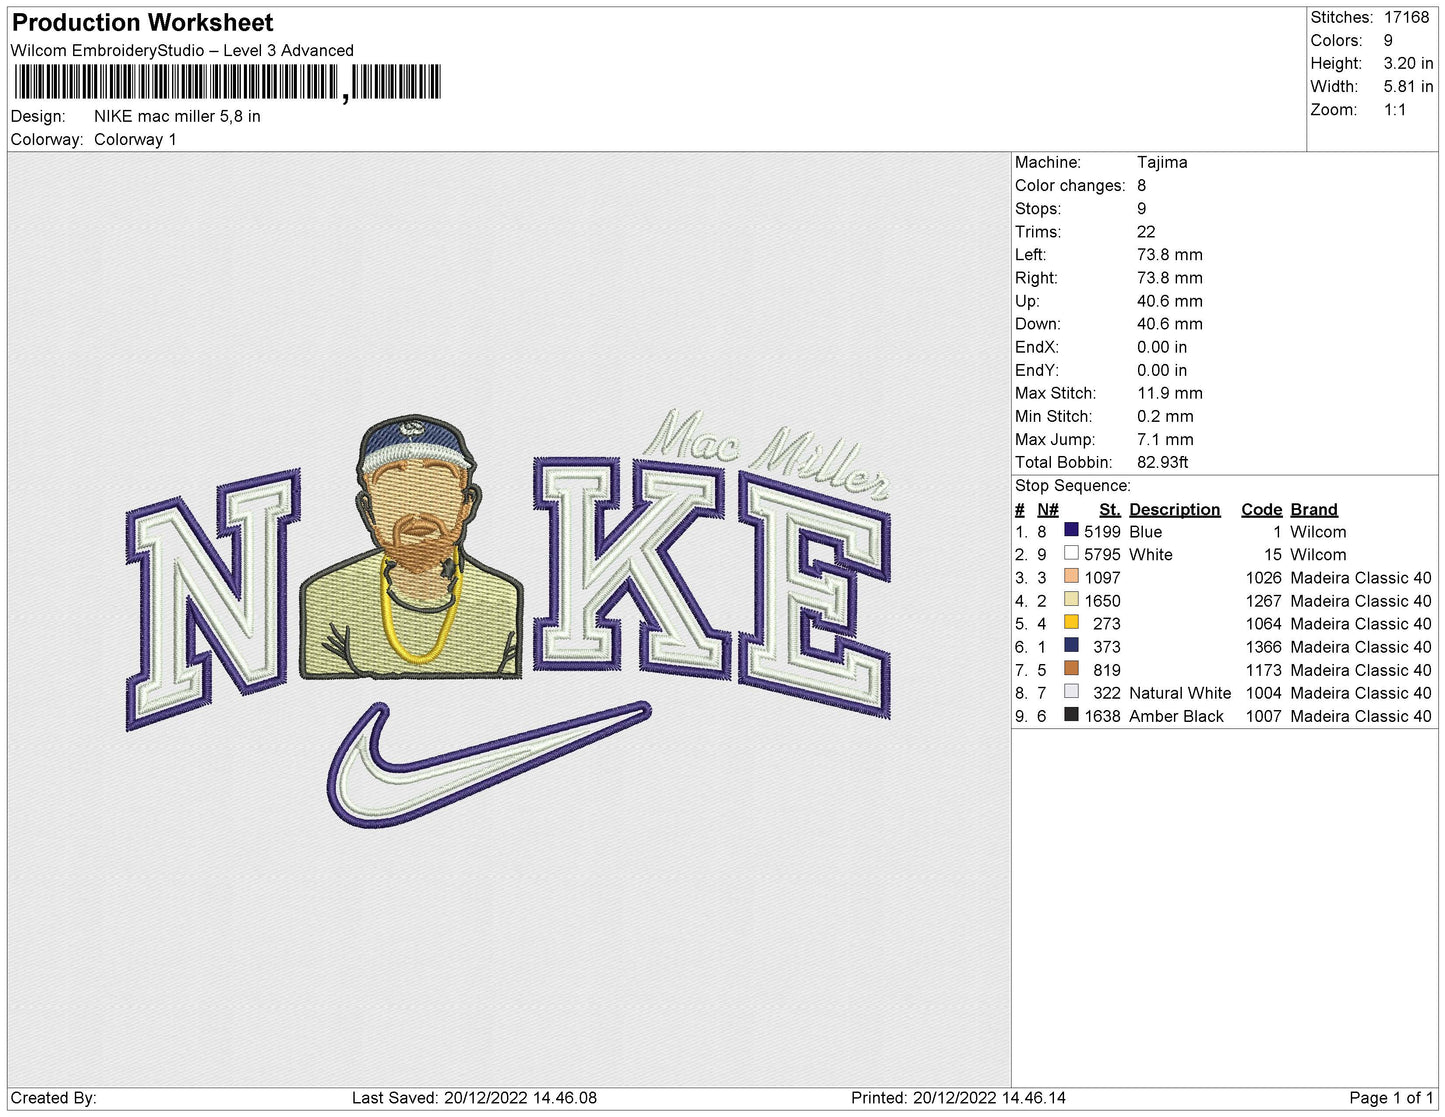Image resolution: width=1445 pixels, height=1117 pixels.
Task: Click the embroidery design preview image
Action: (508, 620)
